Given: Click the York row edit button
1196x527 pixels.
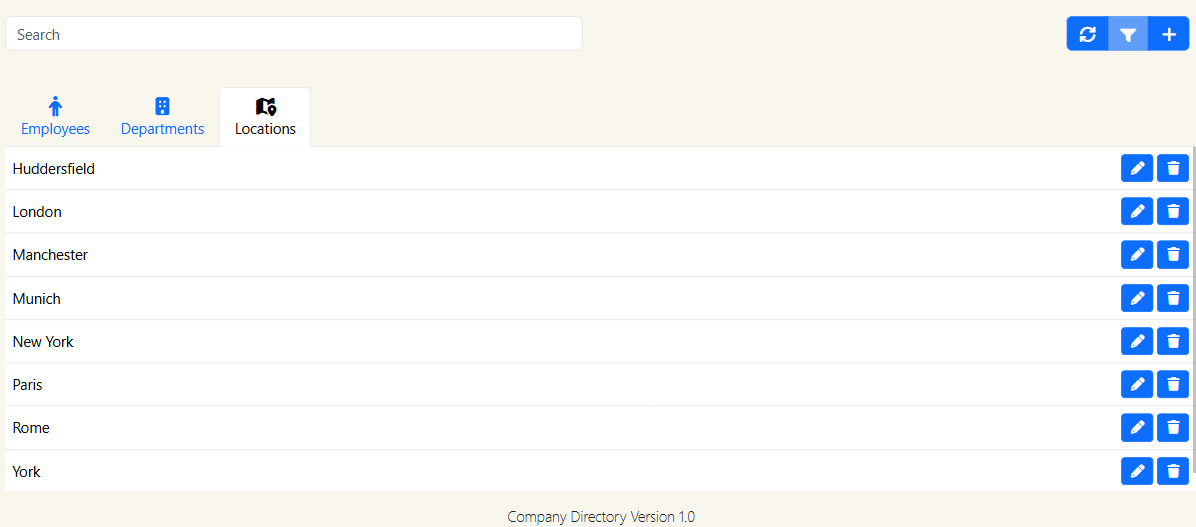Looking at the screenshot, I should 1137,471.
